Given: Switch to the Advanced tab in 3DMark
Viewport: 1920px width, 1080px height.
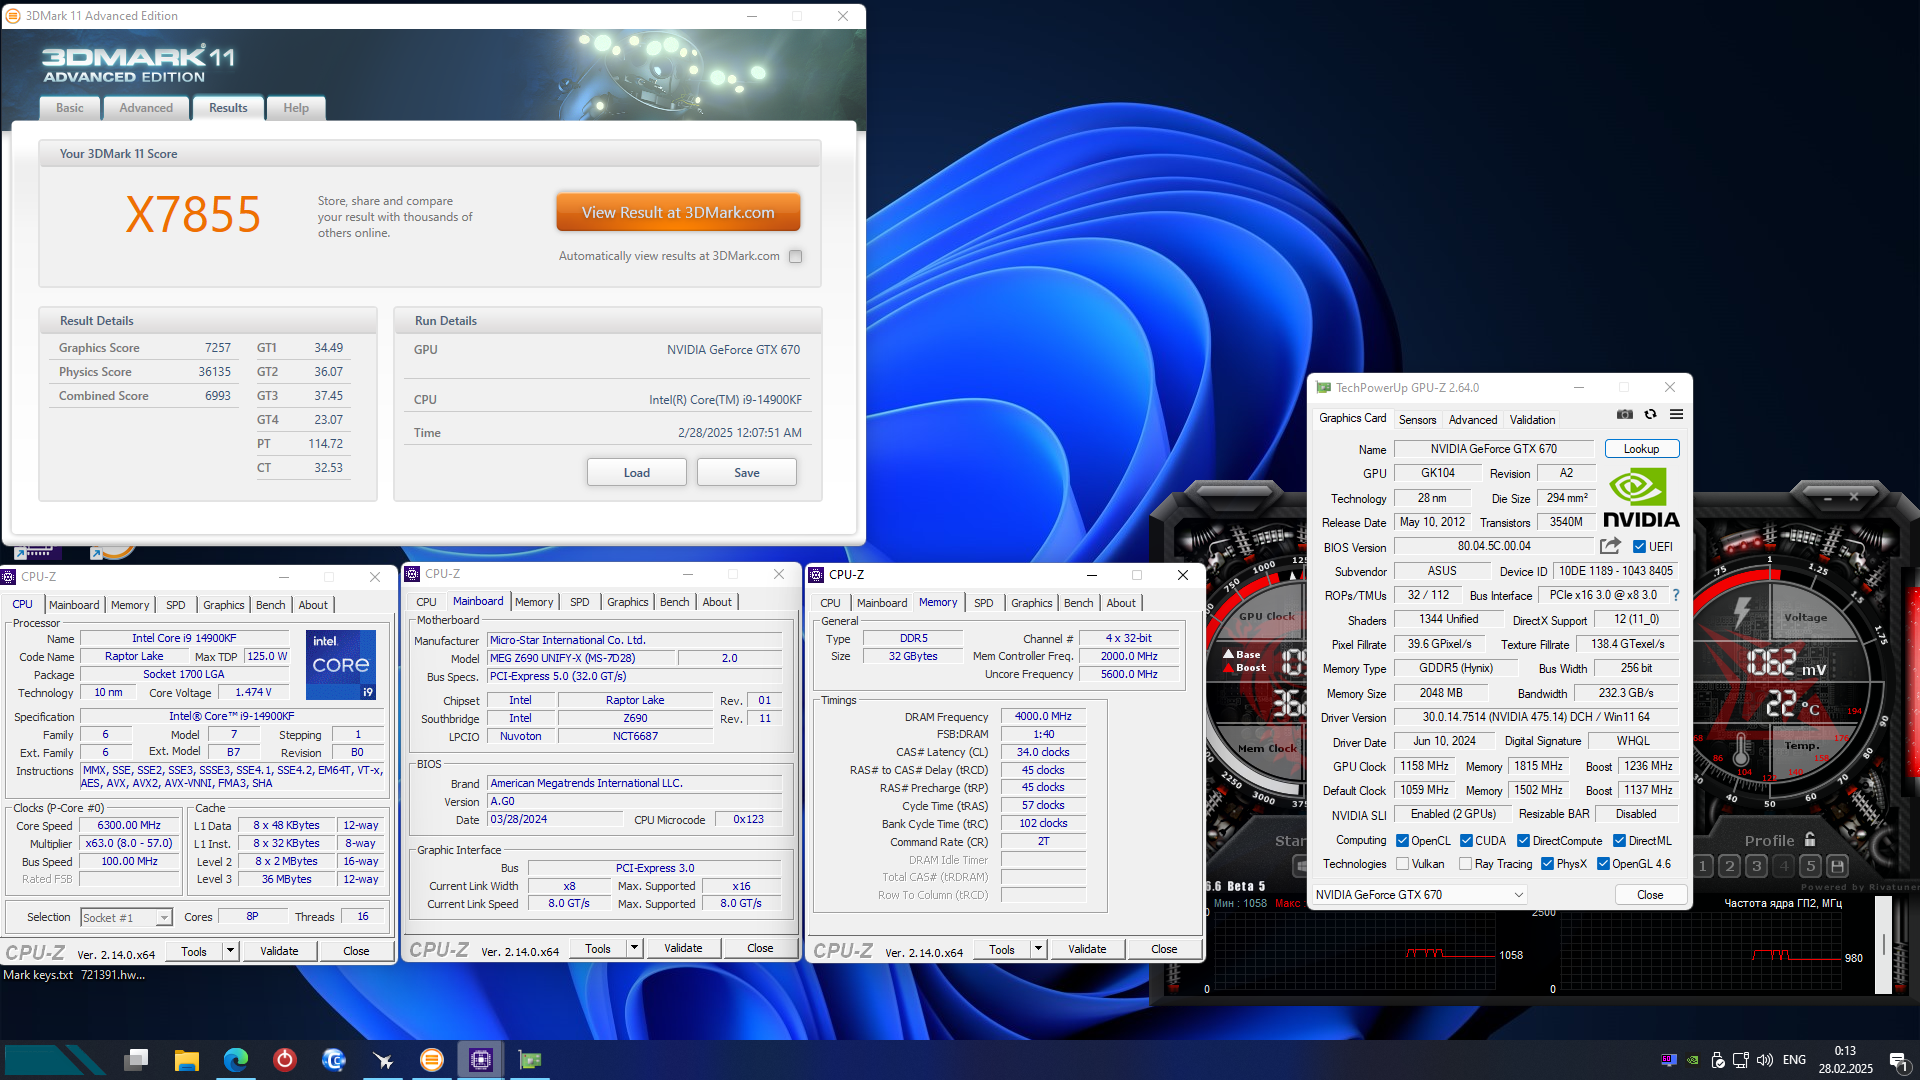Looking at the screenshot, I should pos(146,108).
